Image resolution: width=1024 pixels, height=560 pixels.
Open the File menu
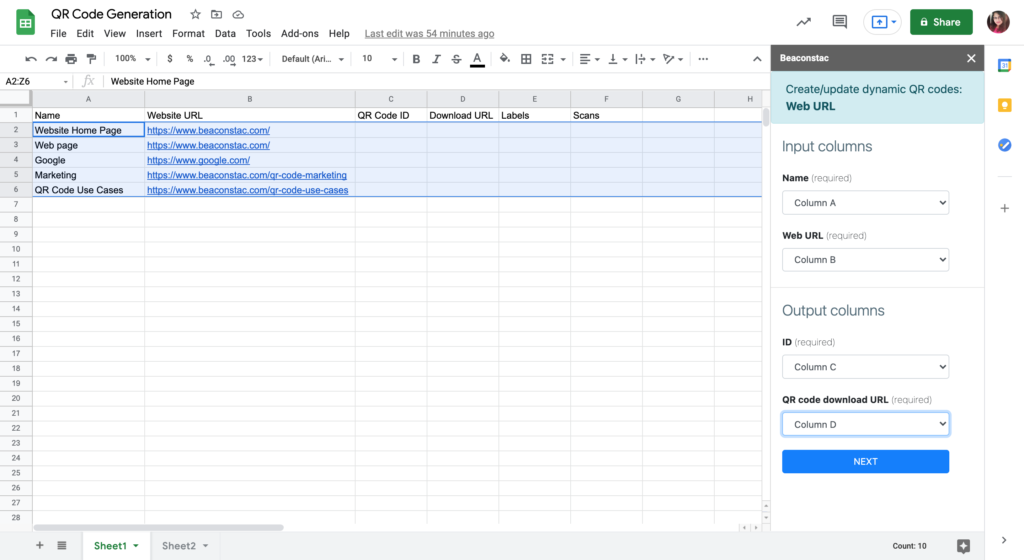[58, 33]
